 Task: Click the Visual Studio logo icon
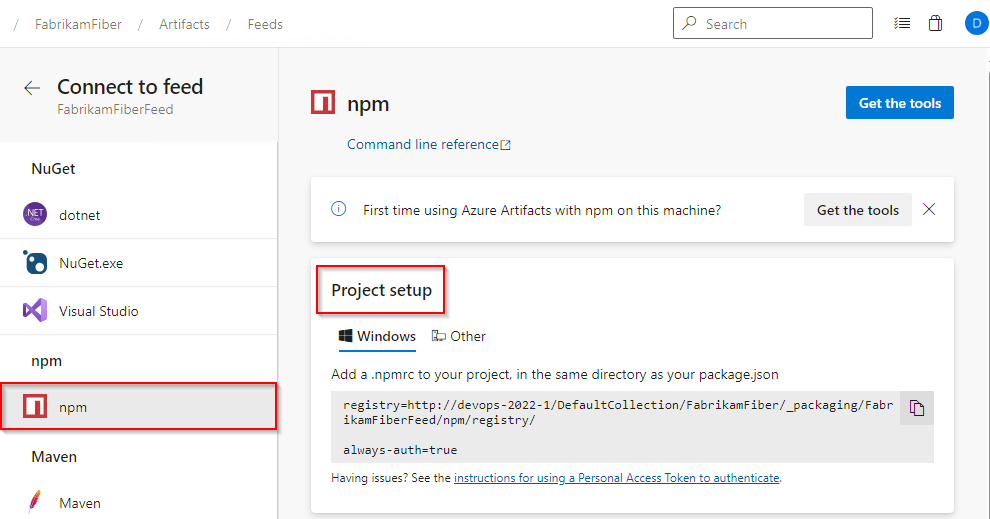coord(35,311)
